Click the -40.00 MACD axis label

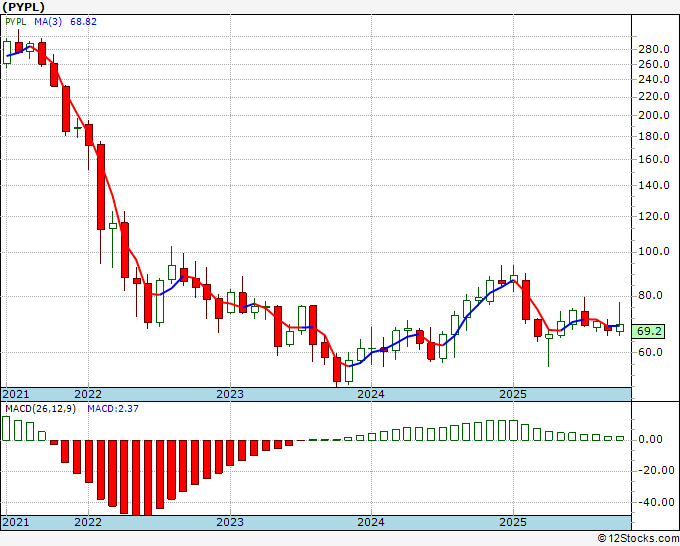click(x=657, y=503)
